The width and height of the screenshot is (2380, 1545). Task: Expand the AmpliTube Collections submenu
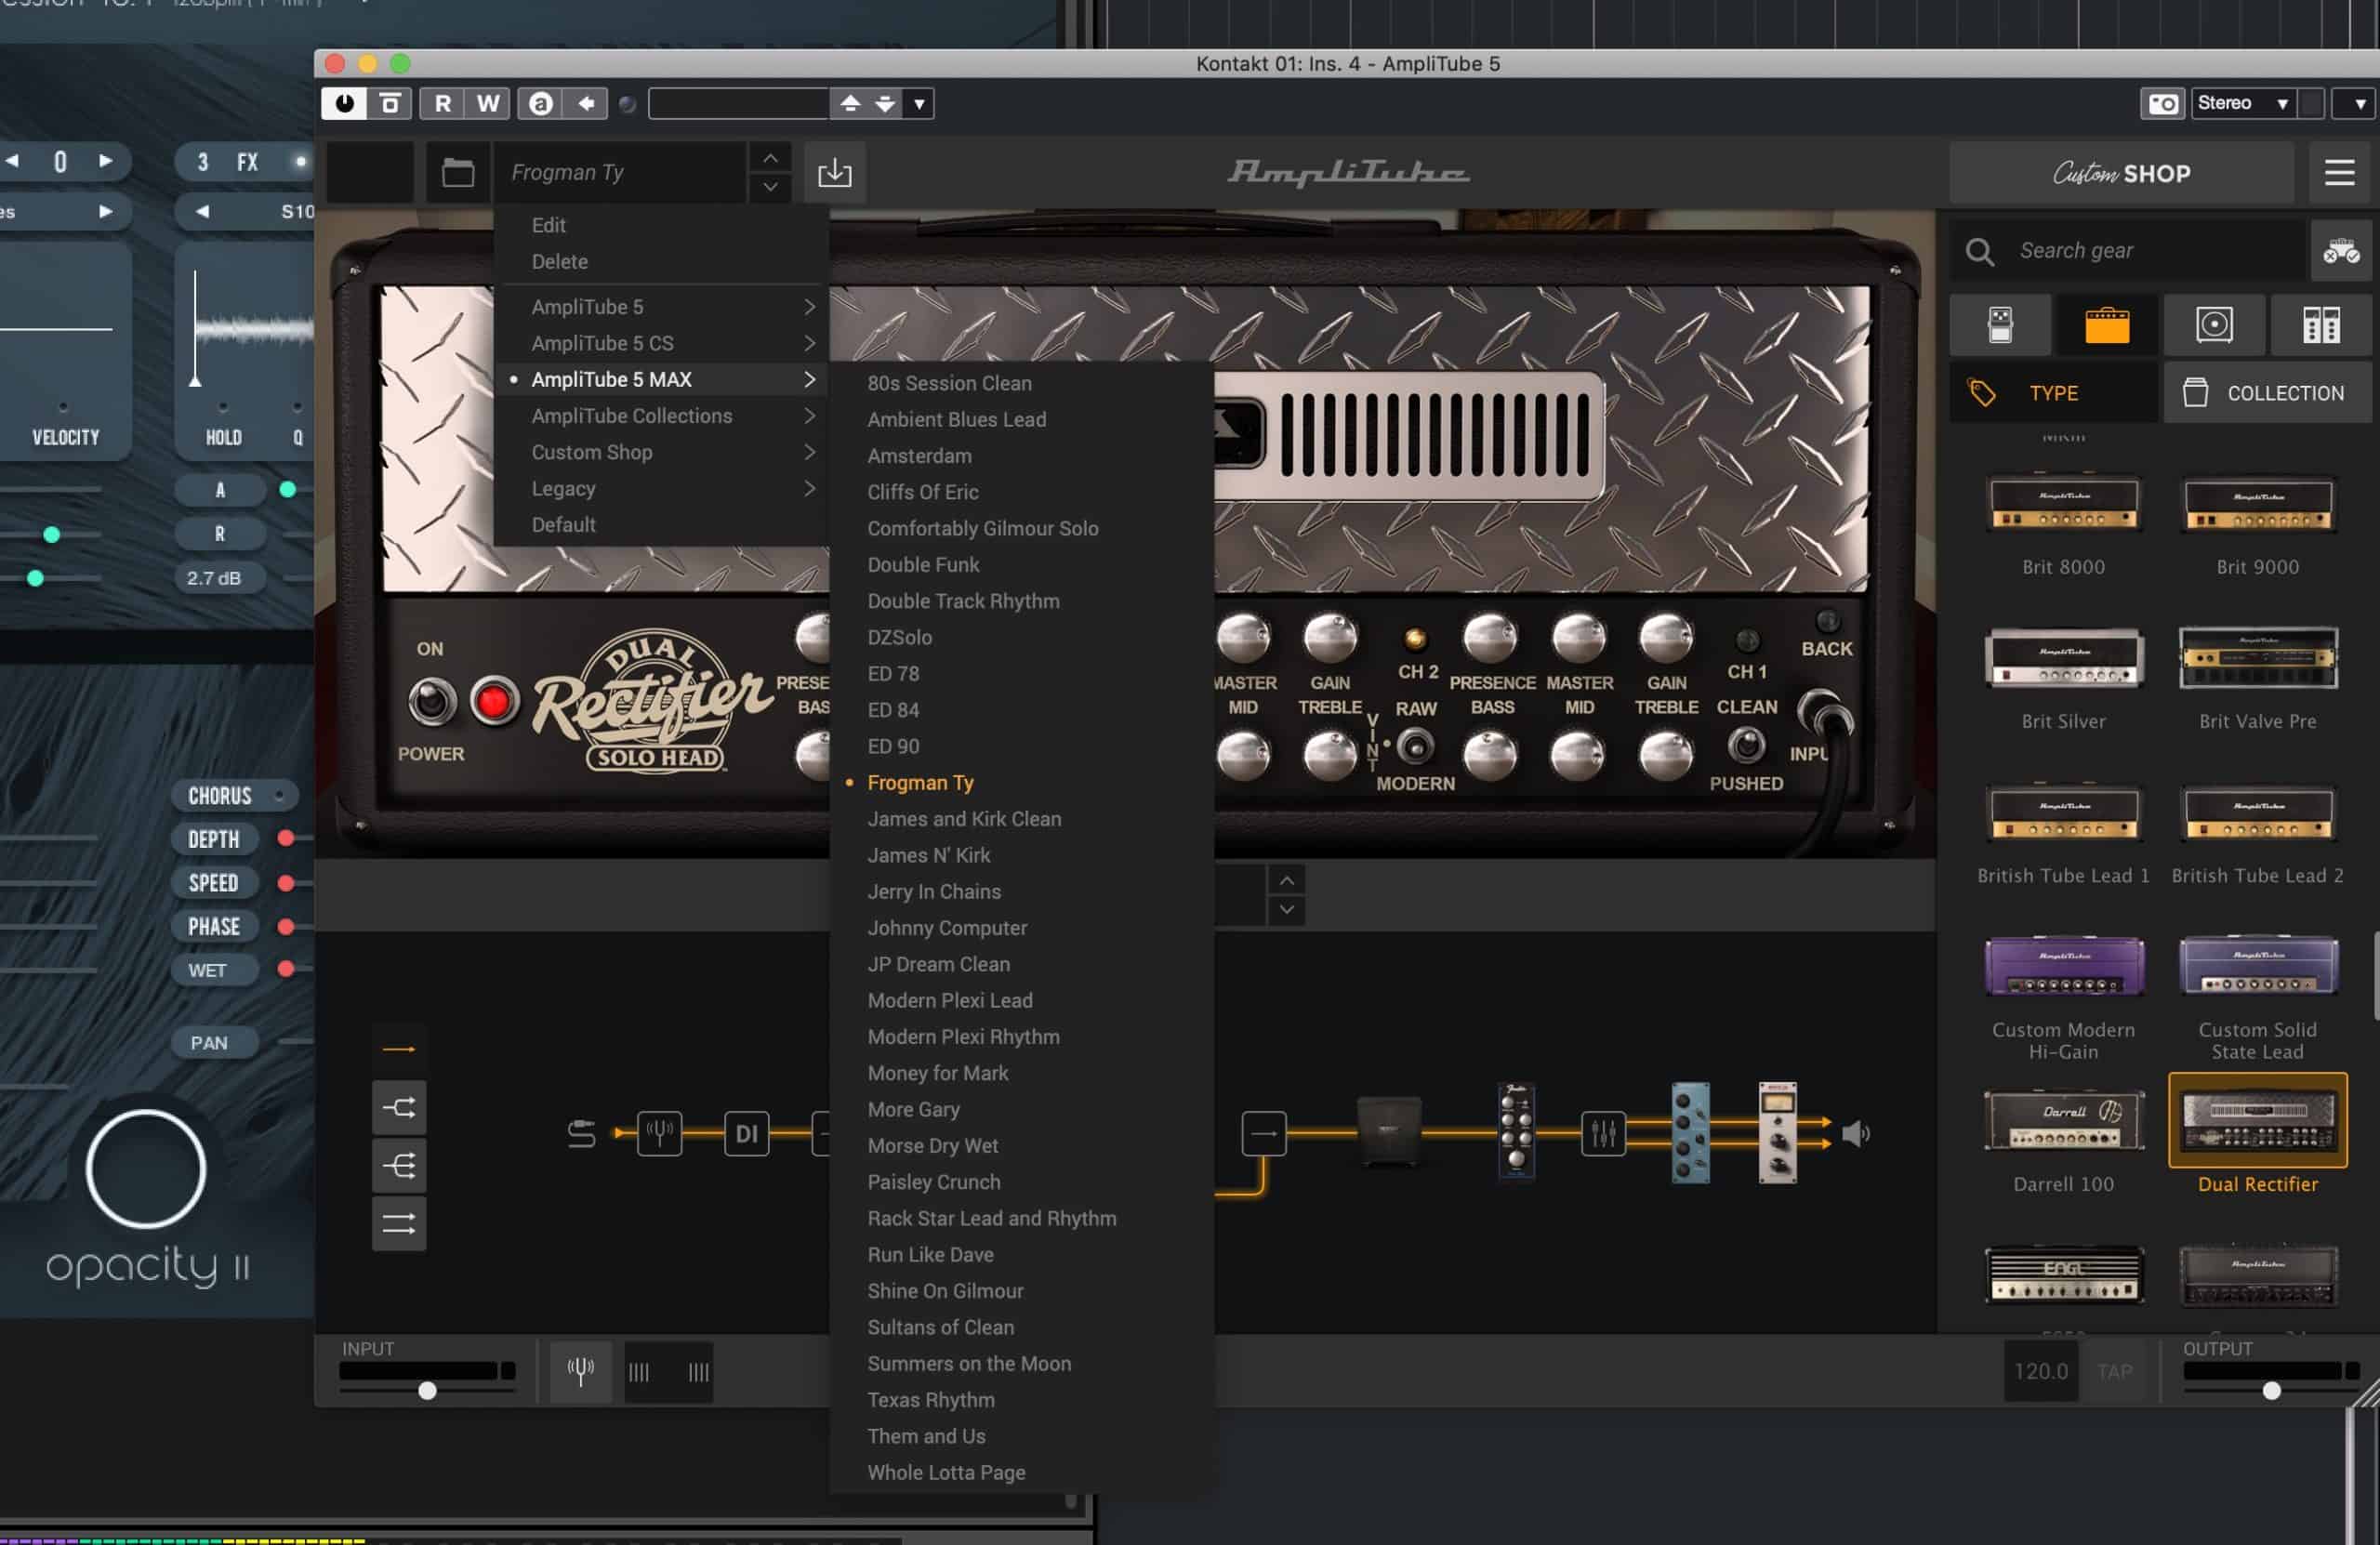pos(662,416)
